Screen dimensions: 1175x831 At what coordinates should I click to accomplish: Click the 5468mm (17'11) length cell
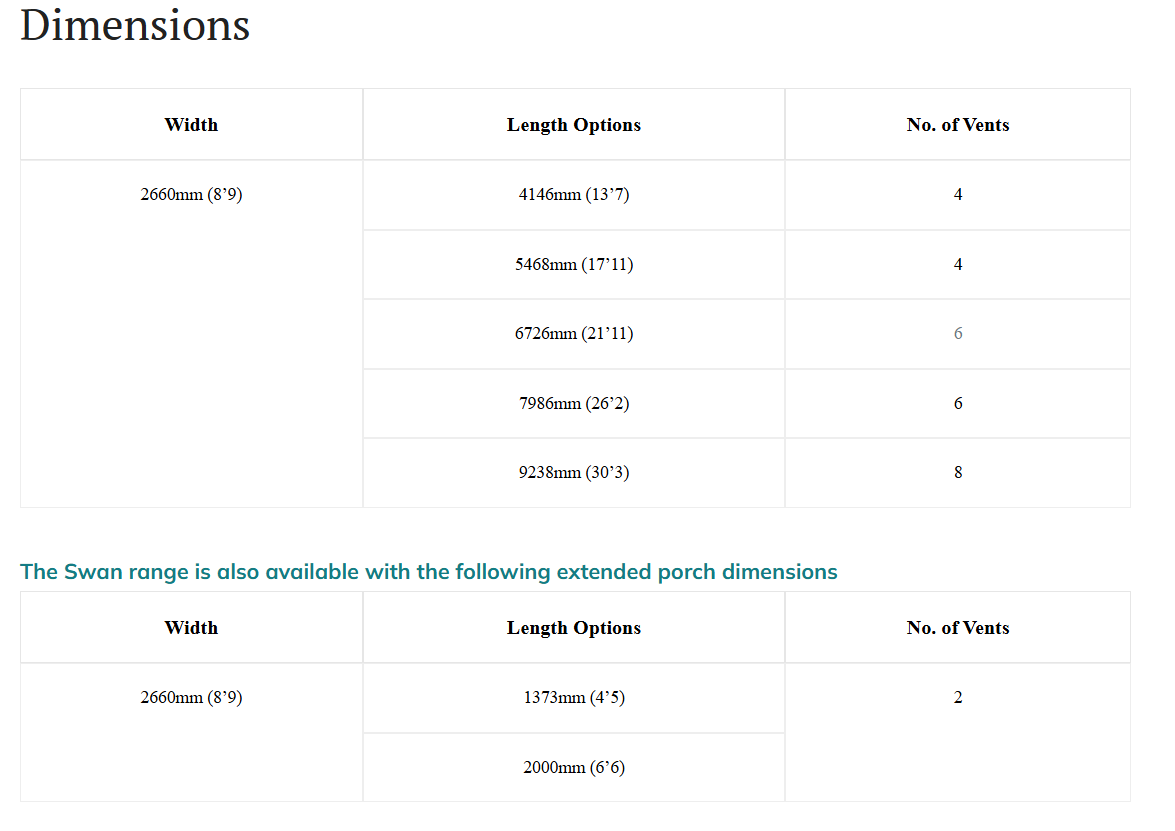pyautogui.click(x=574, y=265)
